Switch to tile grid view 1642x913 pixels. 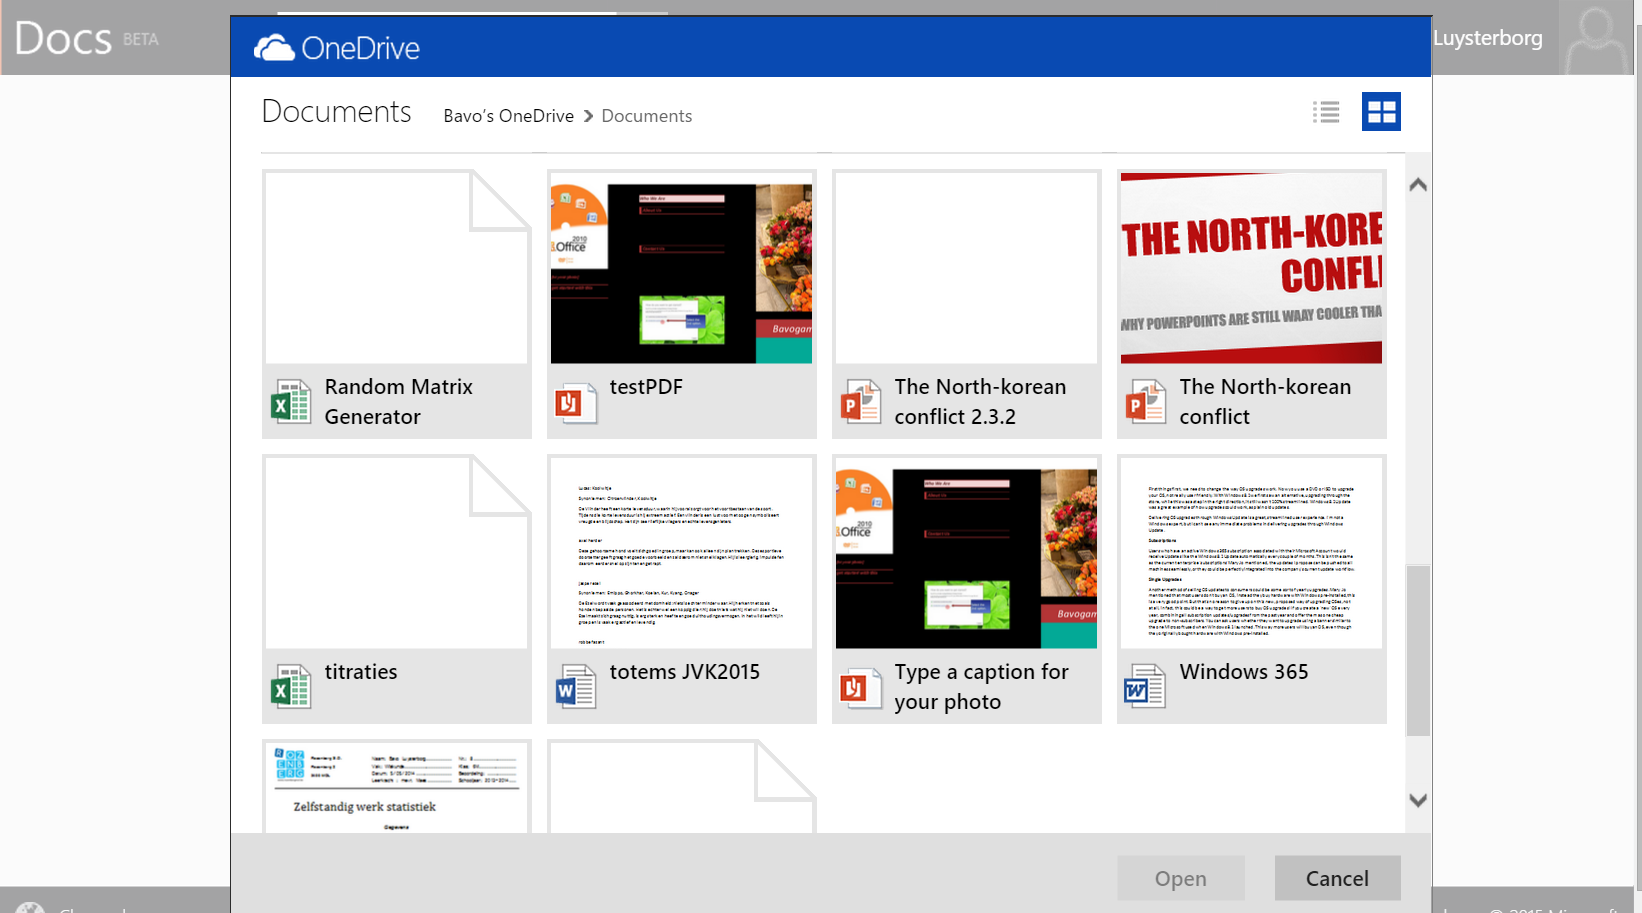click(x=1381, y=112)
